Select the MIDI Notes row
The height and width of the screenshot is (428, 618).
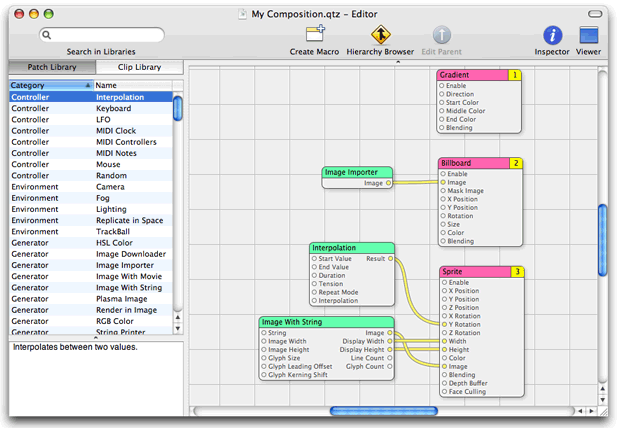click(x=91, y=153)
